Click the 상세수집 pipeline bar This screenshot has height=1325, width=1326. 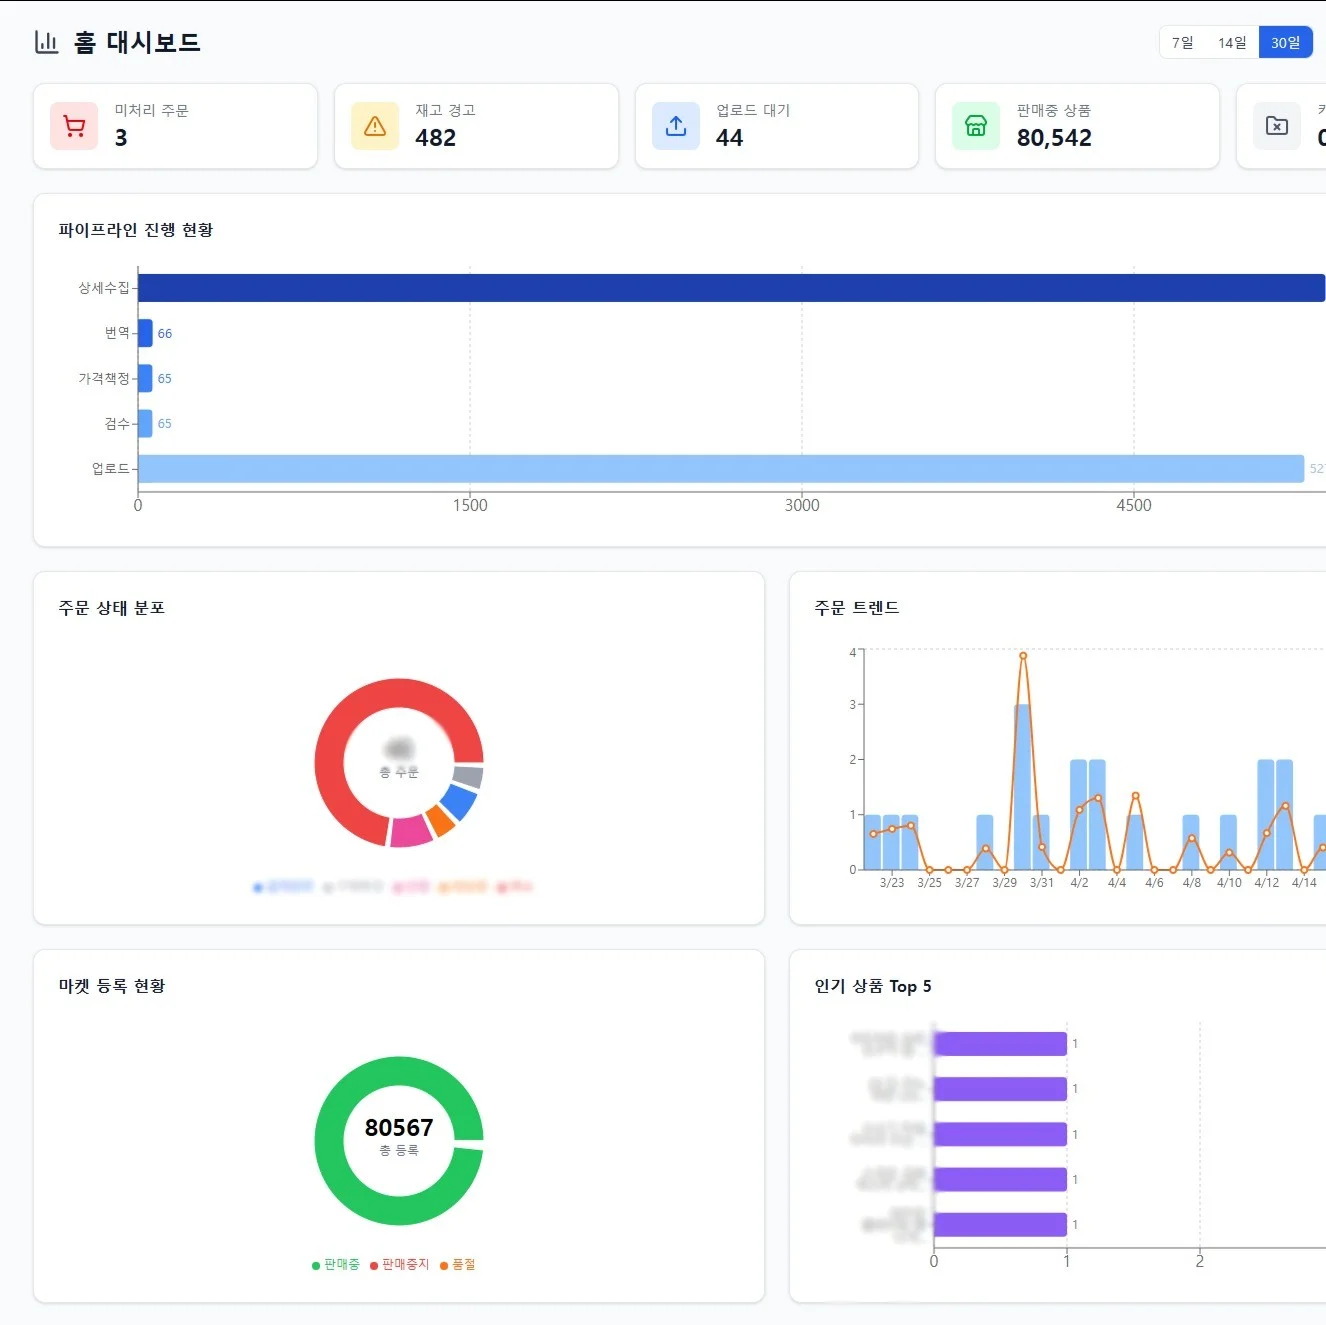tap(732, 288)
